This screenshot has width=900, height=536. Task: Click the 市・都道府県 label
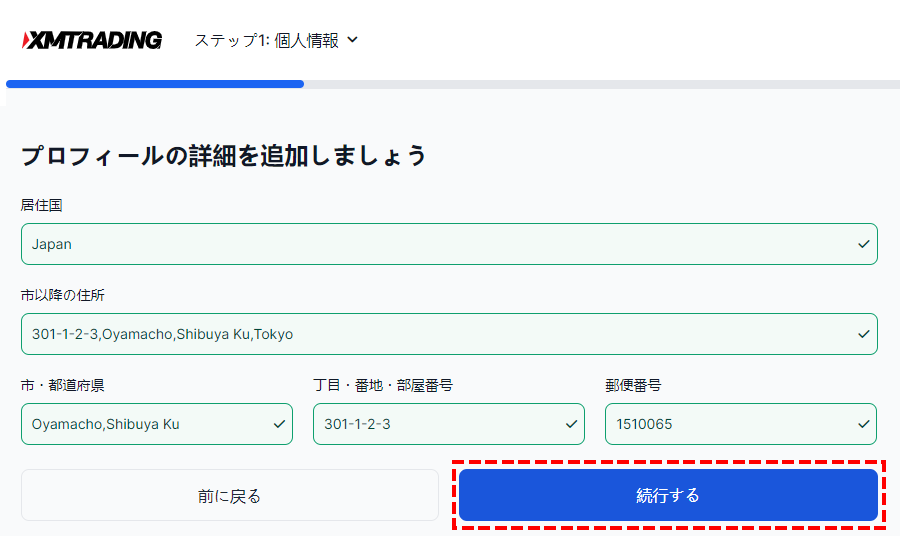(x=63, y=385)
